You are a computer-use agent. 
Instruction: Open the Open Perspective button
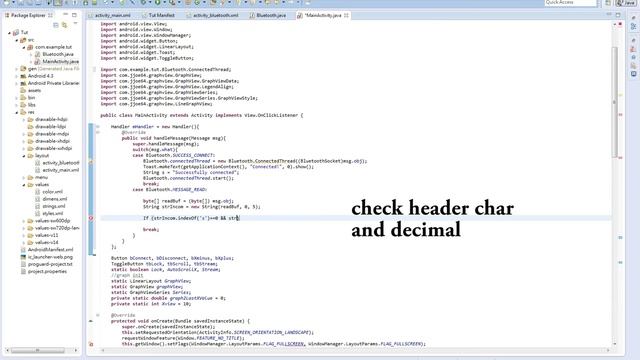(x=608, y=3)
